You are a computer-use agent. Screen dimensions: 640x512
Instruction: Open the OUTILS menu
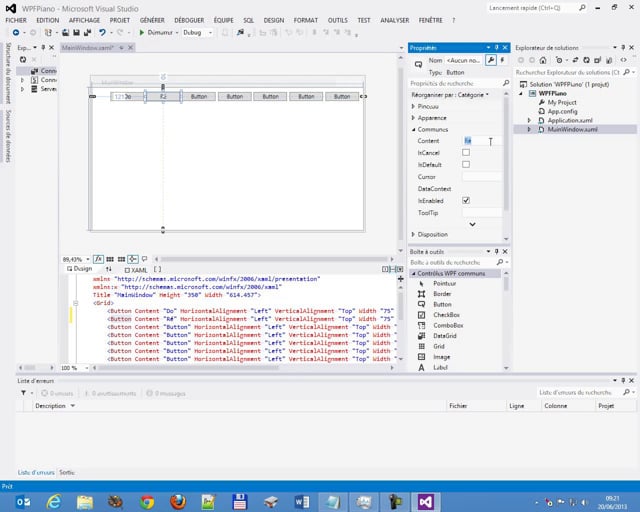tap(338, 20)
